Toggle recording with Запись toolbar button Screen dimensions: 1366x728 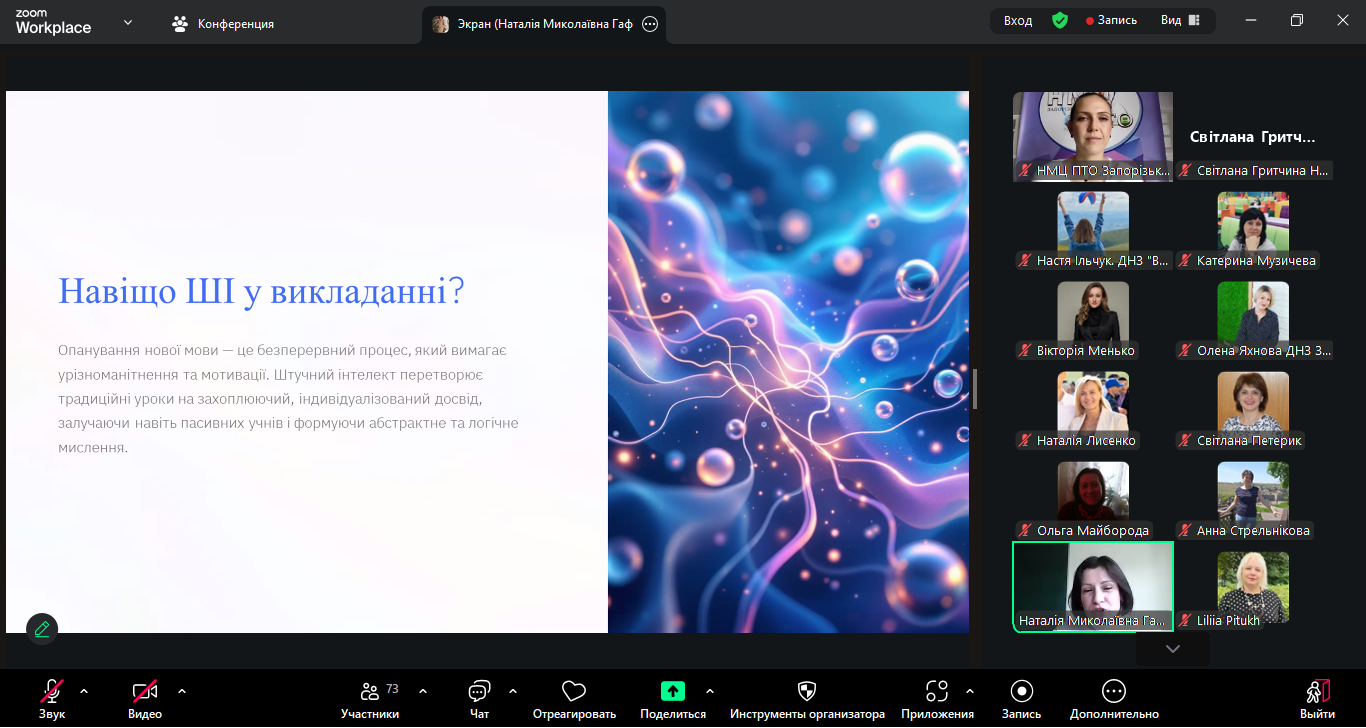(x=1021, y=692)
